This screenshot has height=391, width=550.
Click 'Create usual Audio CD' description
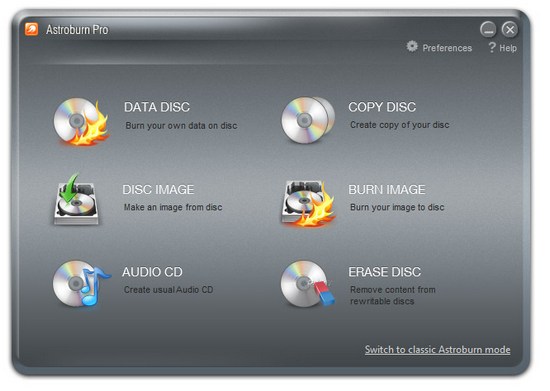point(168,290)
